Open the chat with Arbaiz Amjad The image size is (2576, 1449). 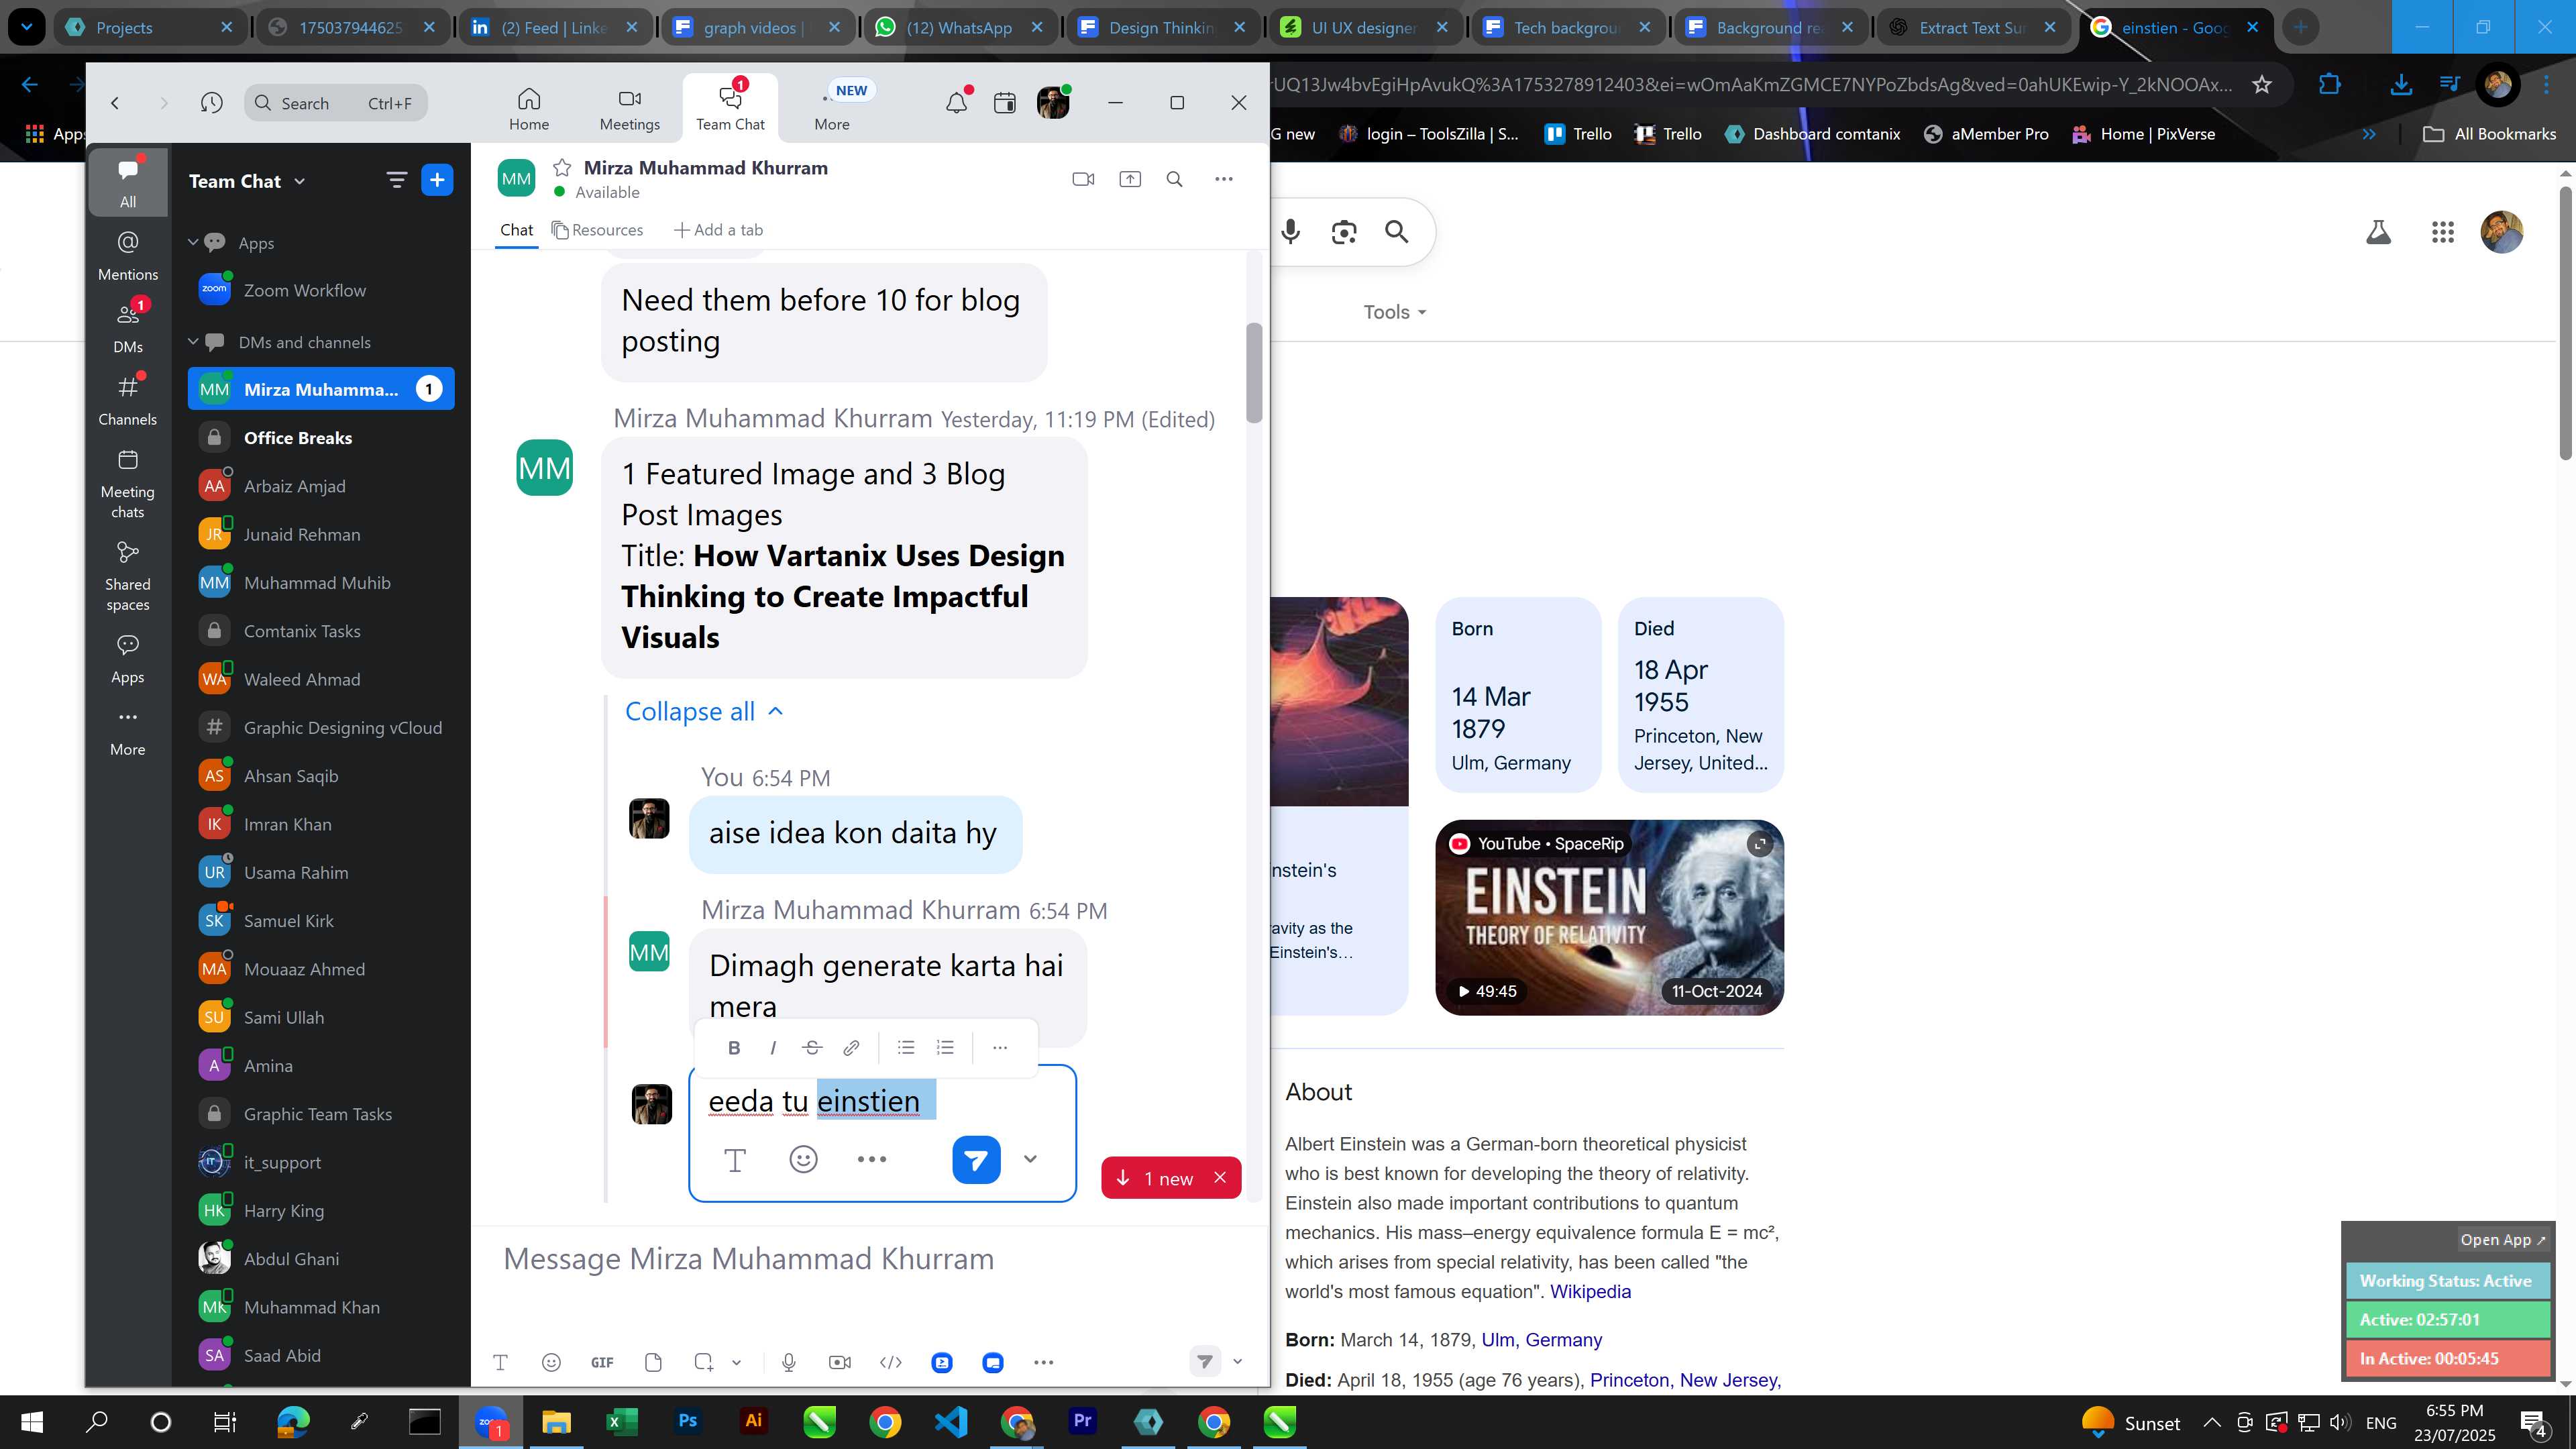click(321, 486)
